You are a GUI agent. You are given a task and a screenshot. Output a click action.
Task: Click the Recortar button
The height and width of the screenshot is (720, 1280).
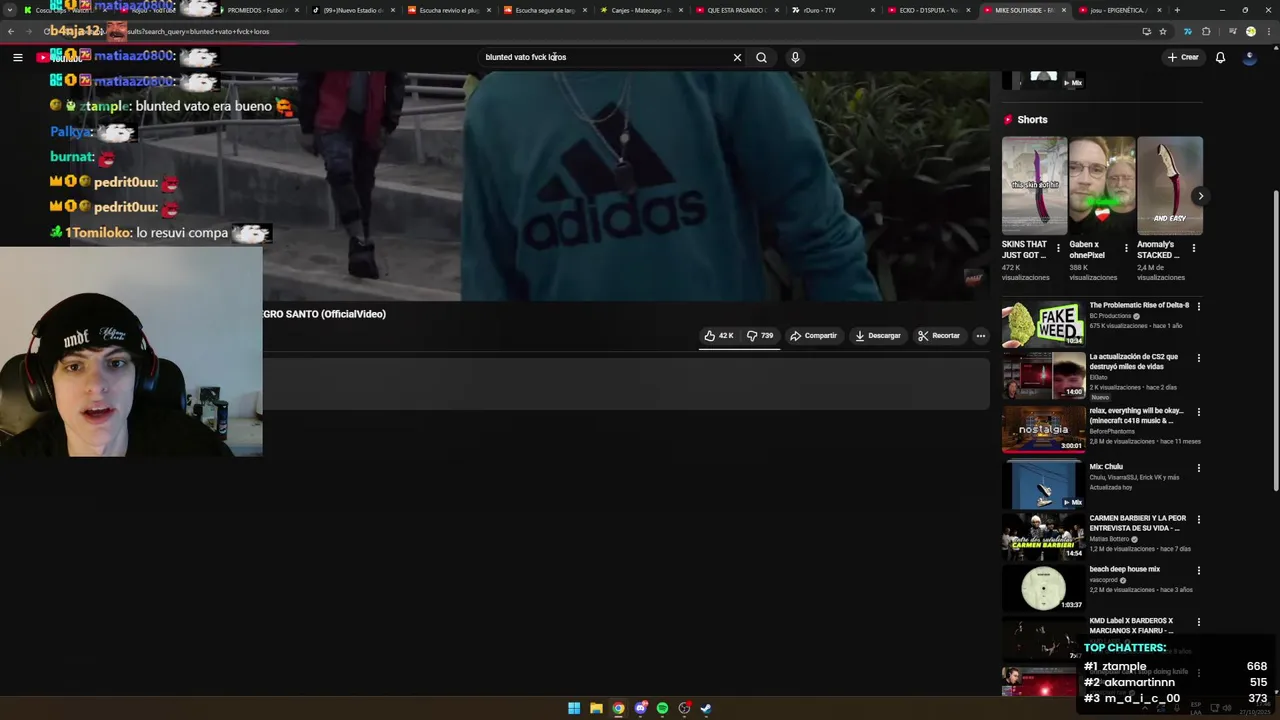point(939,336)
